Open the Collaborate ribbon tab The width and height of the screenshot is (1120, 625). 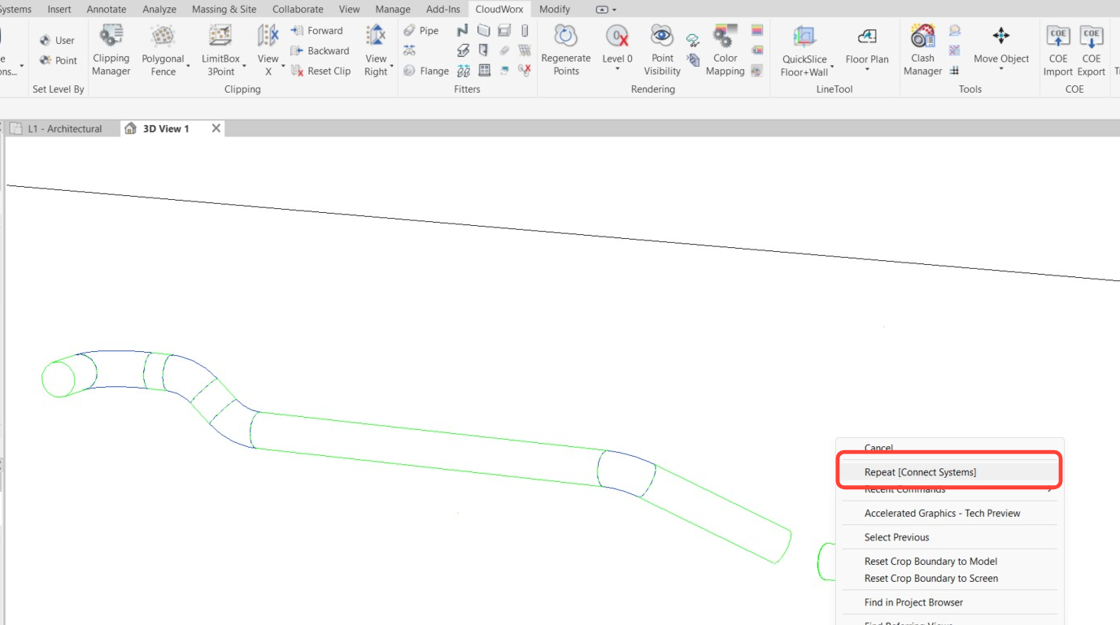[x=298, y=9]
